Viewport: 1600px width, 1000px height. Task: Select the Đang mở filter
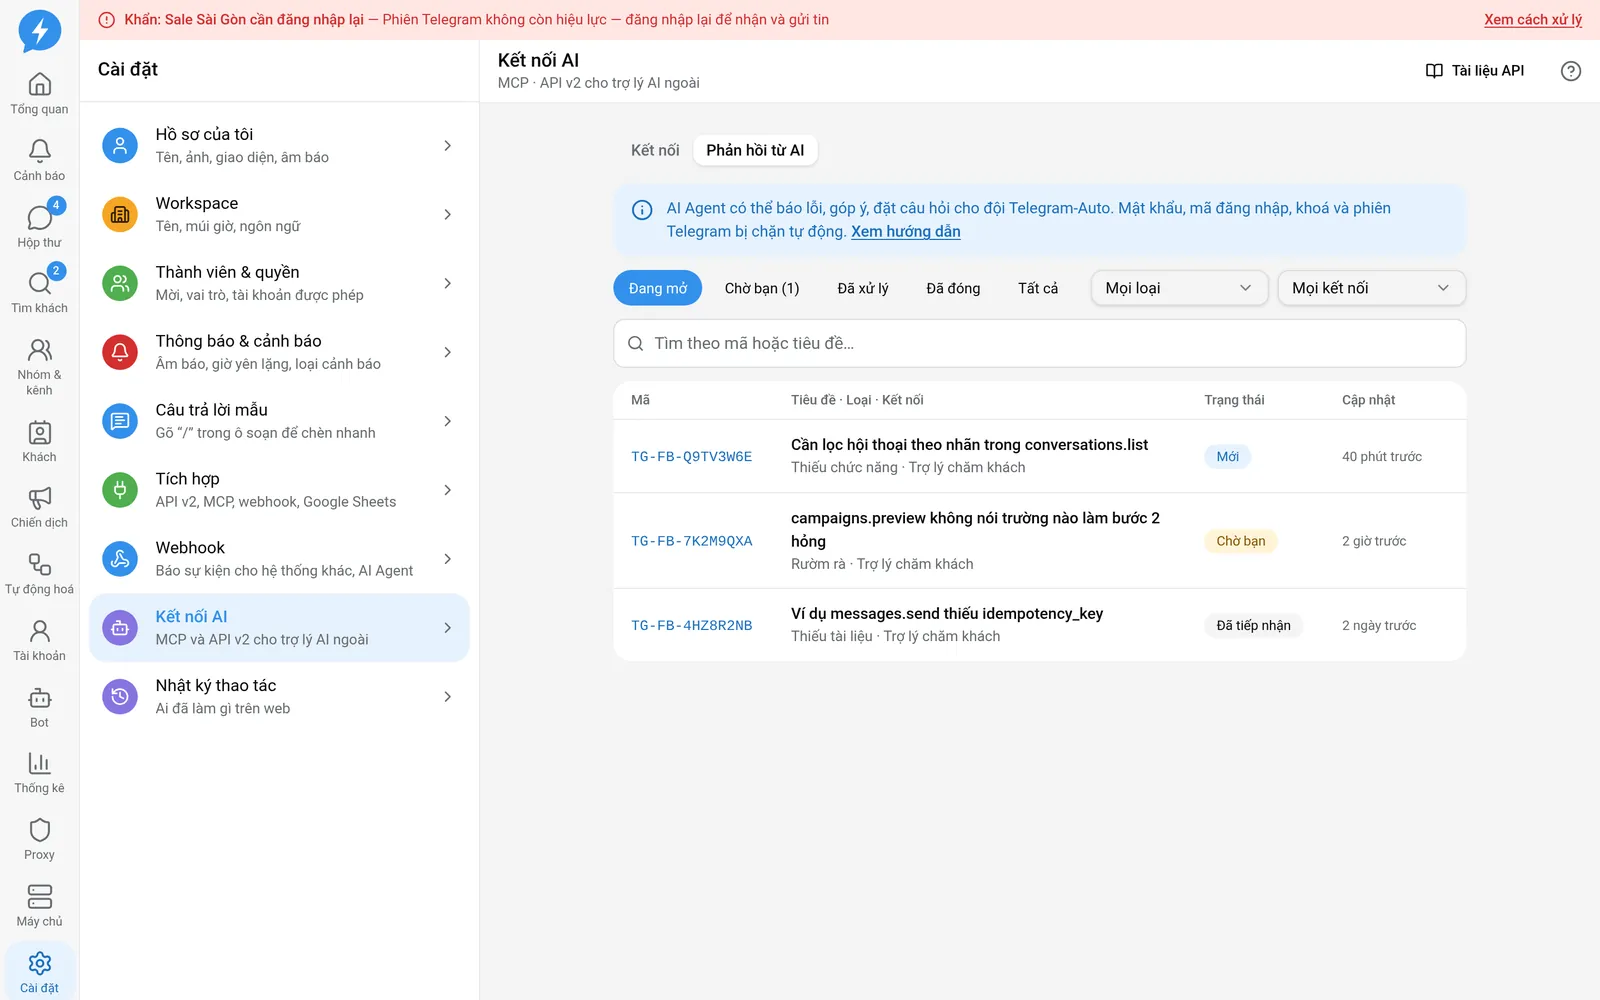[657, 288]
